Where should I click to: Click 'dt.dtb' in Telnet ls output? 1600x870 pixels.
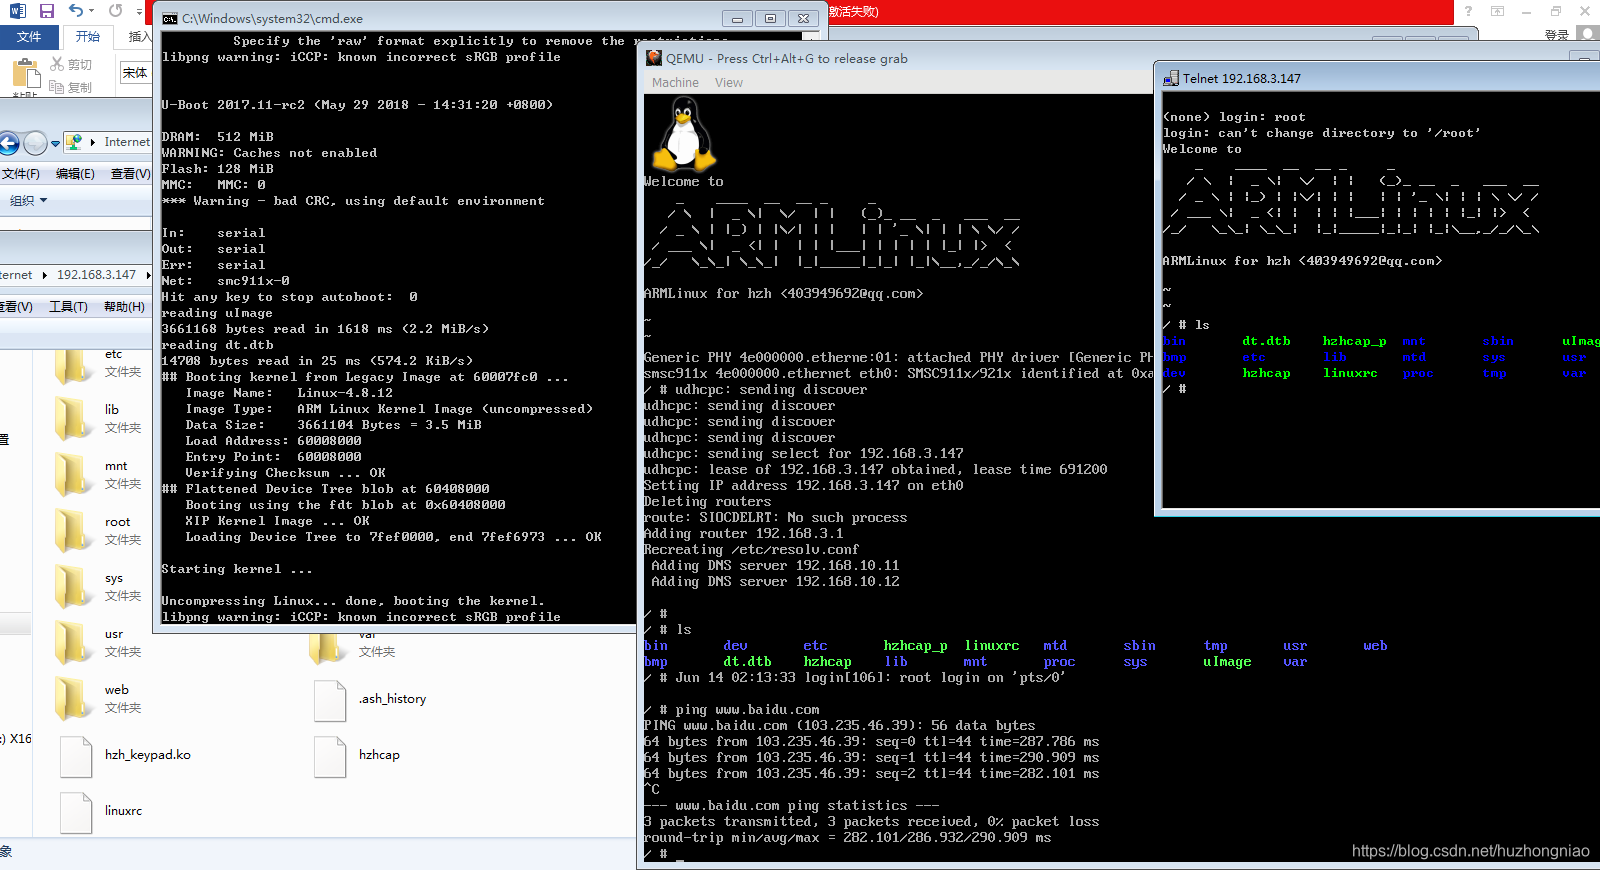pos(1266,341)
